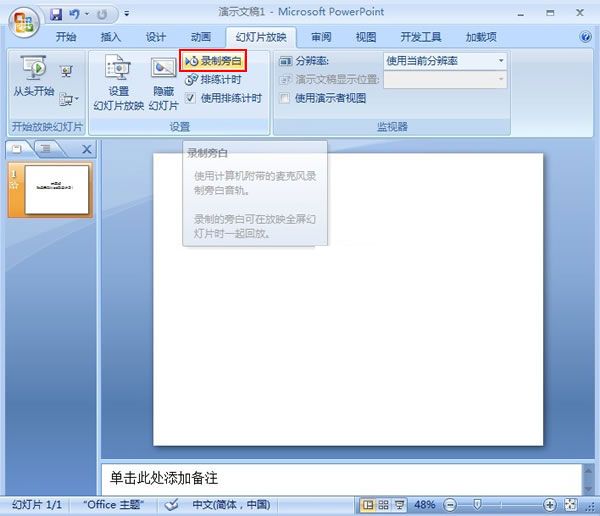Start slideshow with 从头开始 button
The height and width of the screenshot is (516, 600).
34,76
